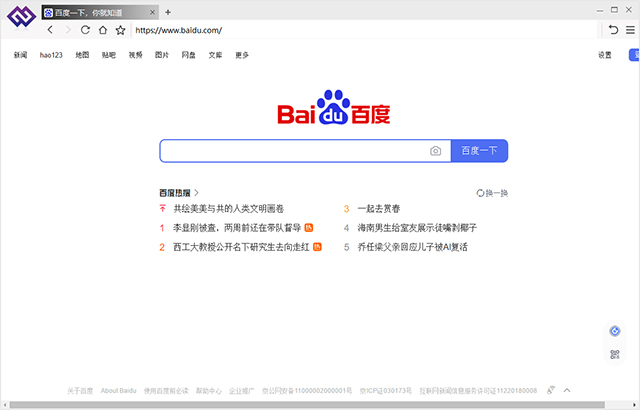Open the 设置 settings menu
The height and width of the screenshot is (410, 640).
click(605, 55)
